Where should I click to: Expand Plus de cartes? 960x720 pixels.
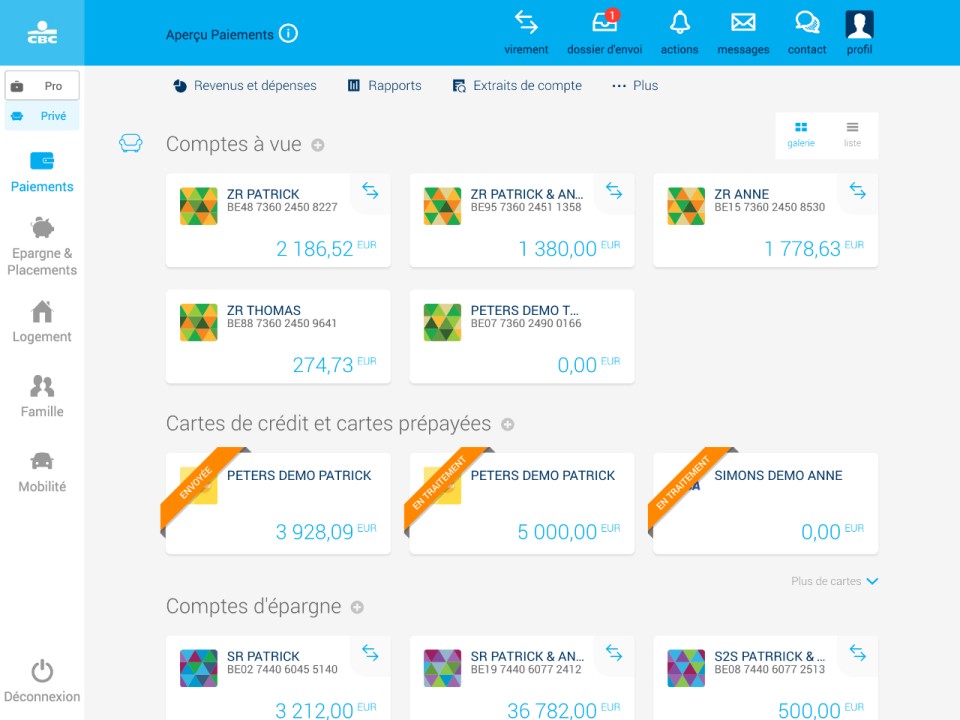834,581
